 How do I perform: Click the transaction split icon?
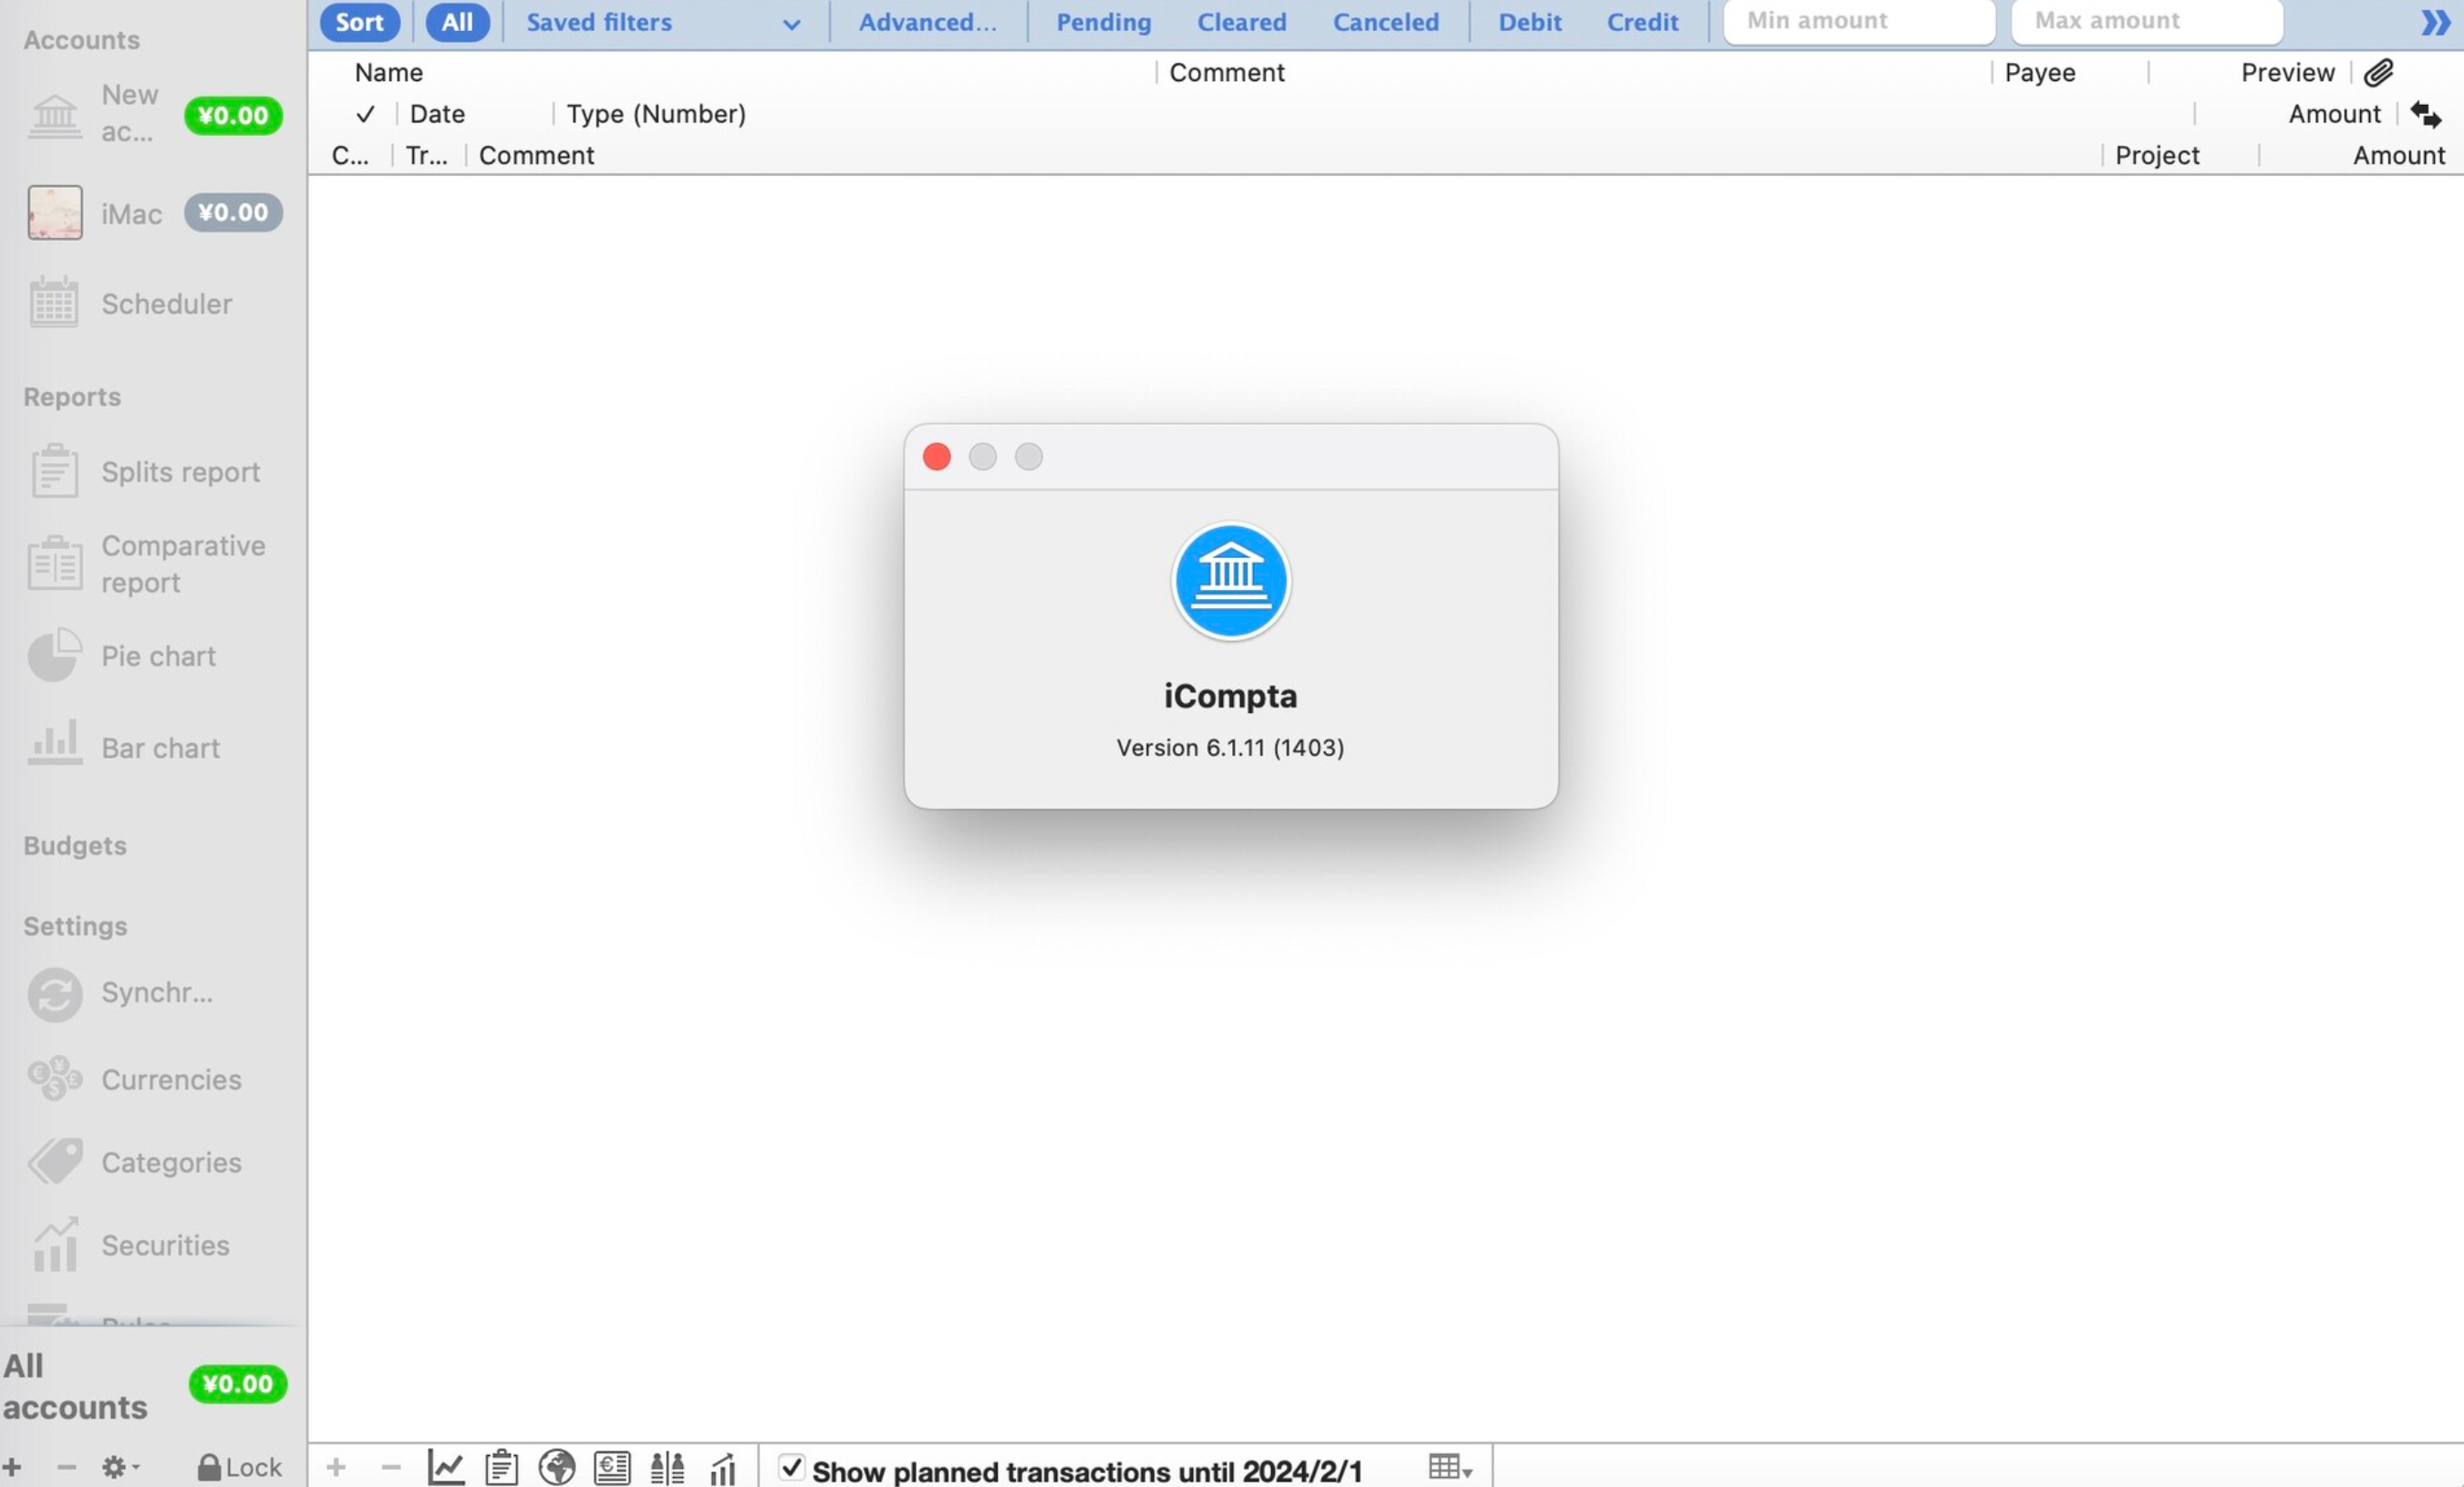667,1468
